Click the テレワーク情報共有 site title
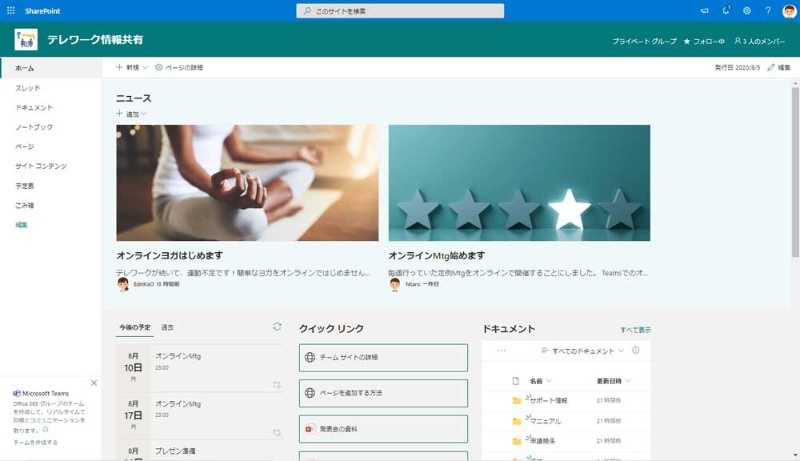800x461 pixels. pyautogui.click(x=95, y=40)
